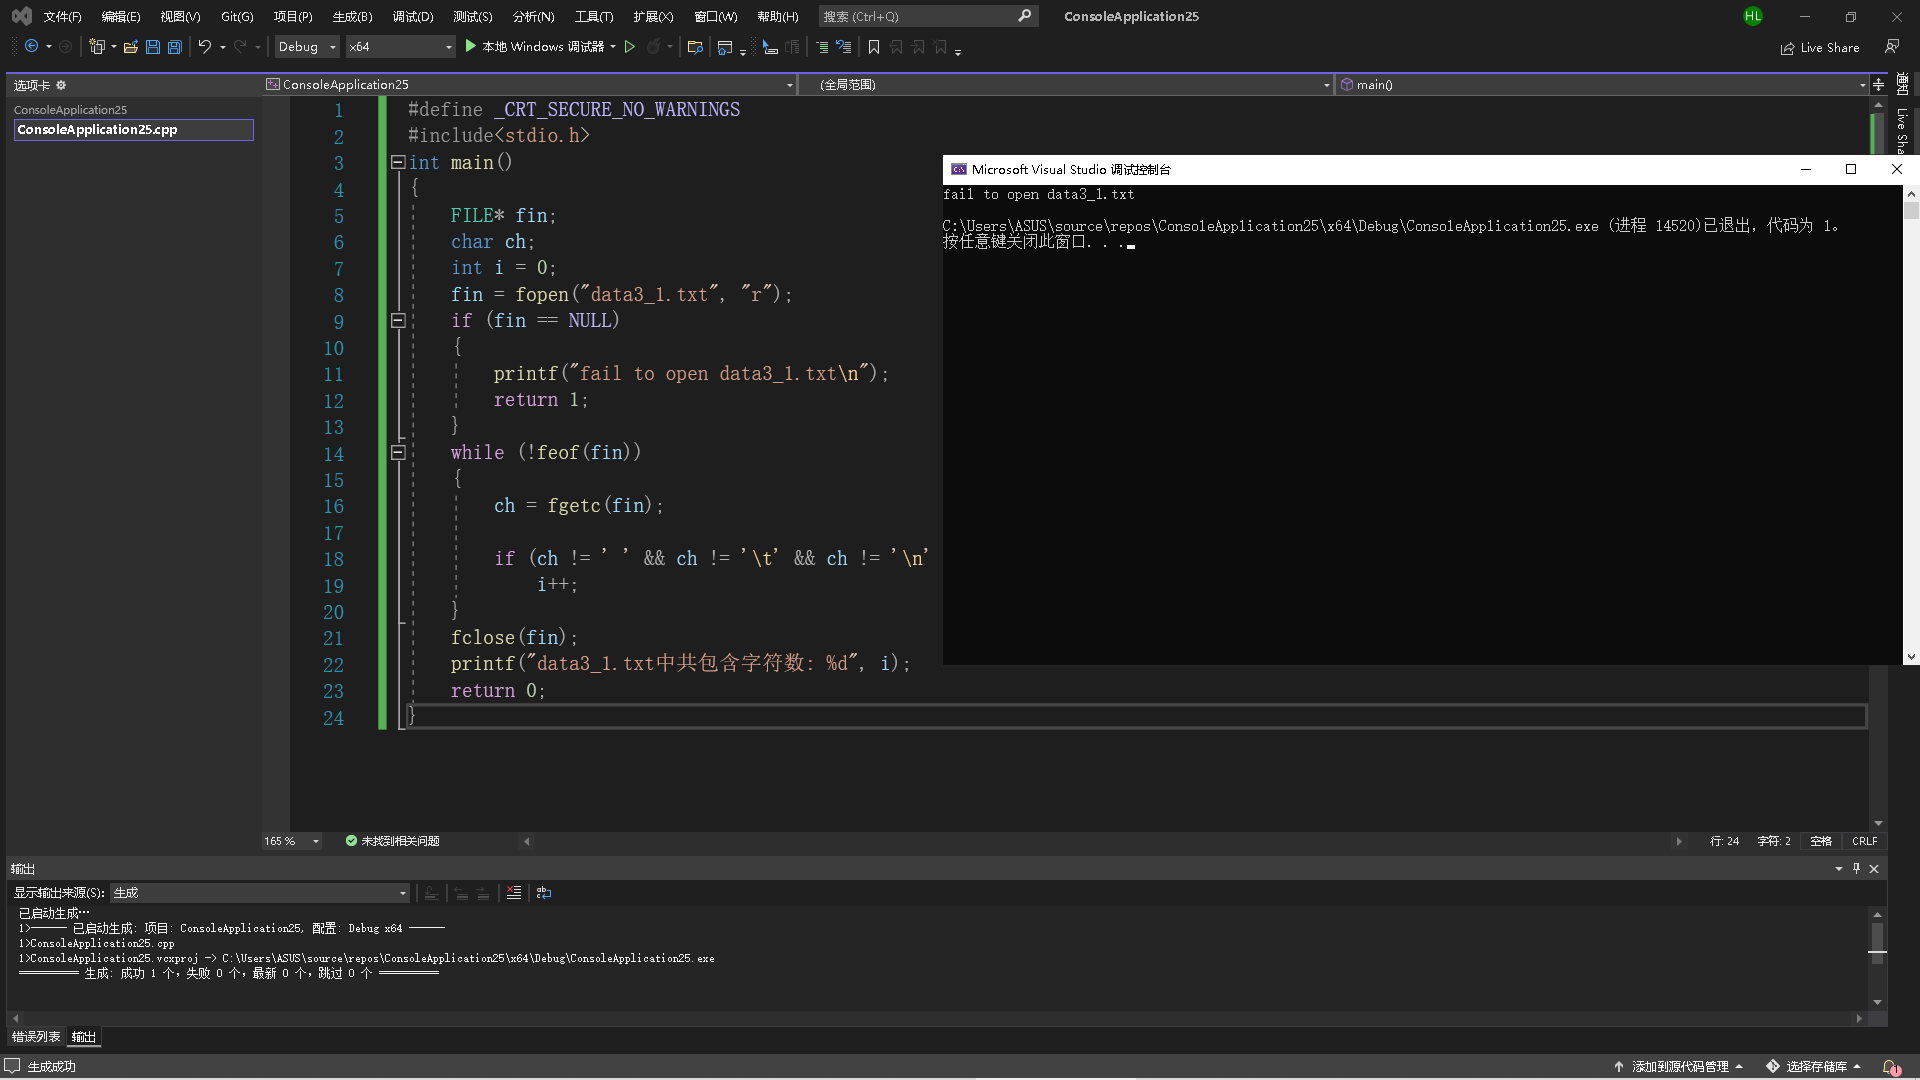Viewport: 1920px width, 1080px height.
Task: Collapse the while loop fold marker
Action: [x=398, y=453]
